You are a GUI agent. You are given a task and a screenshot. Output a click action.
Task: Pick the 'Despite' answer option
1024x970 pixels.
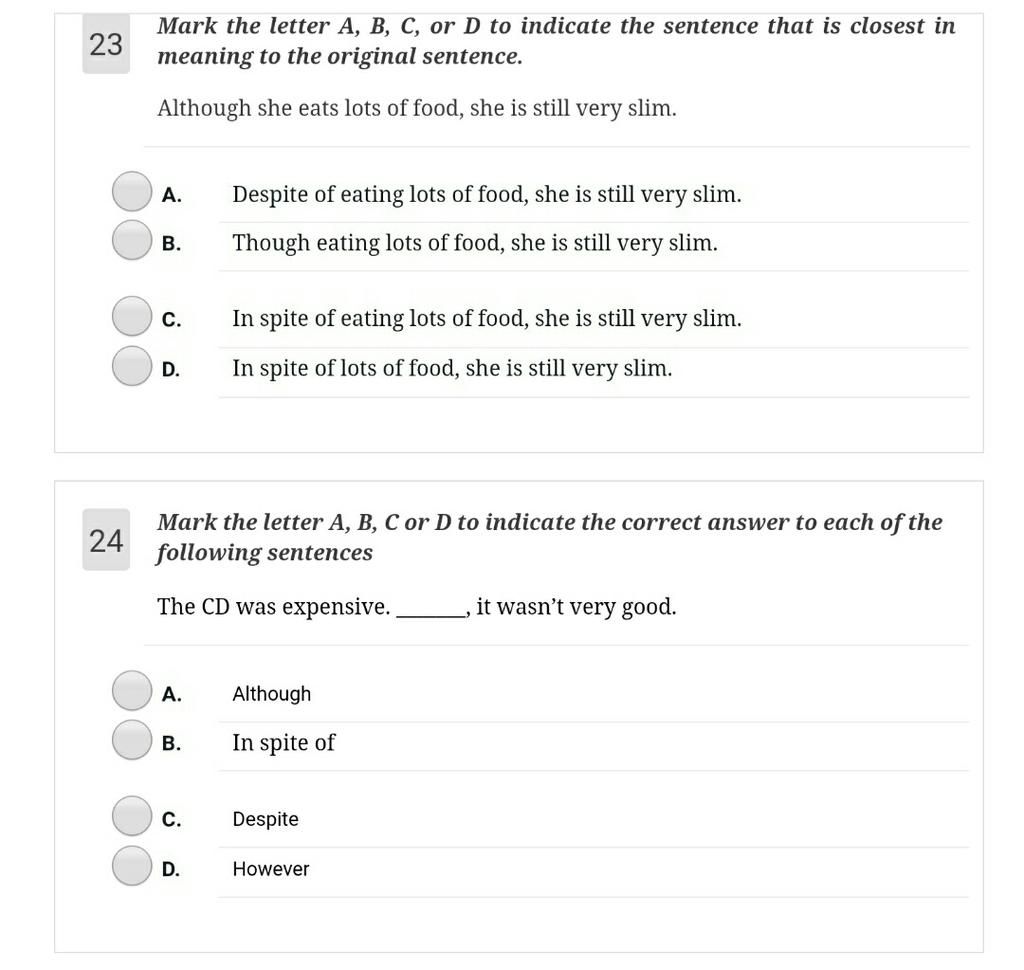point(265,819)
